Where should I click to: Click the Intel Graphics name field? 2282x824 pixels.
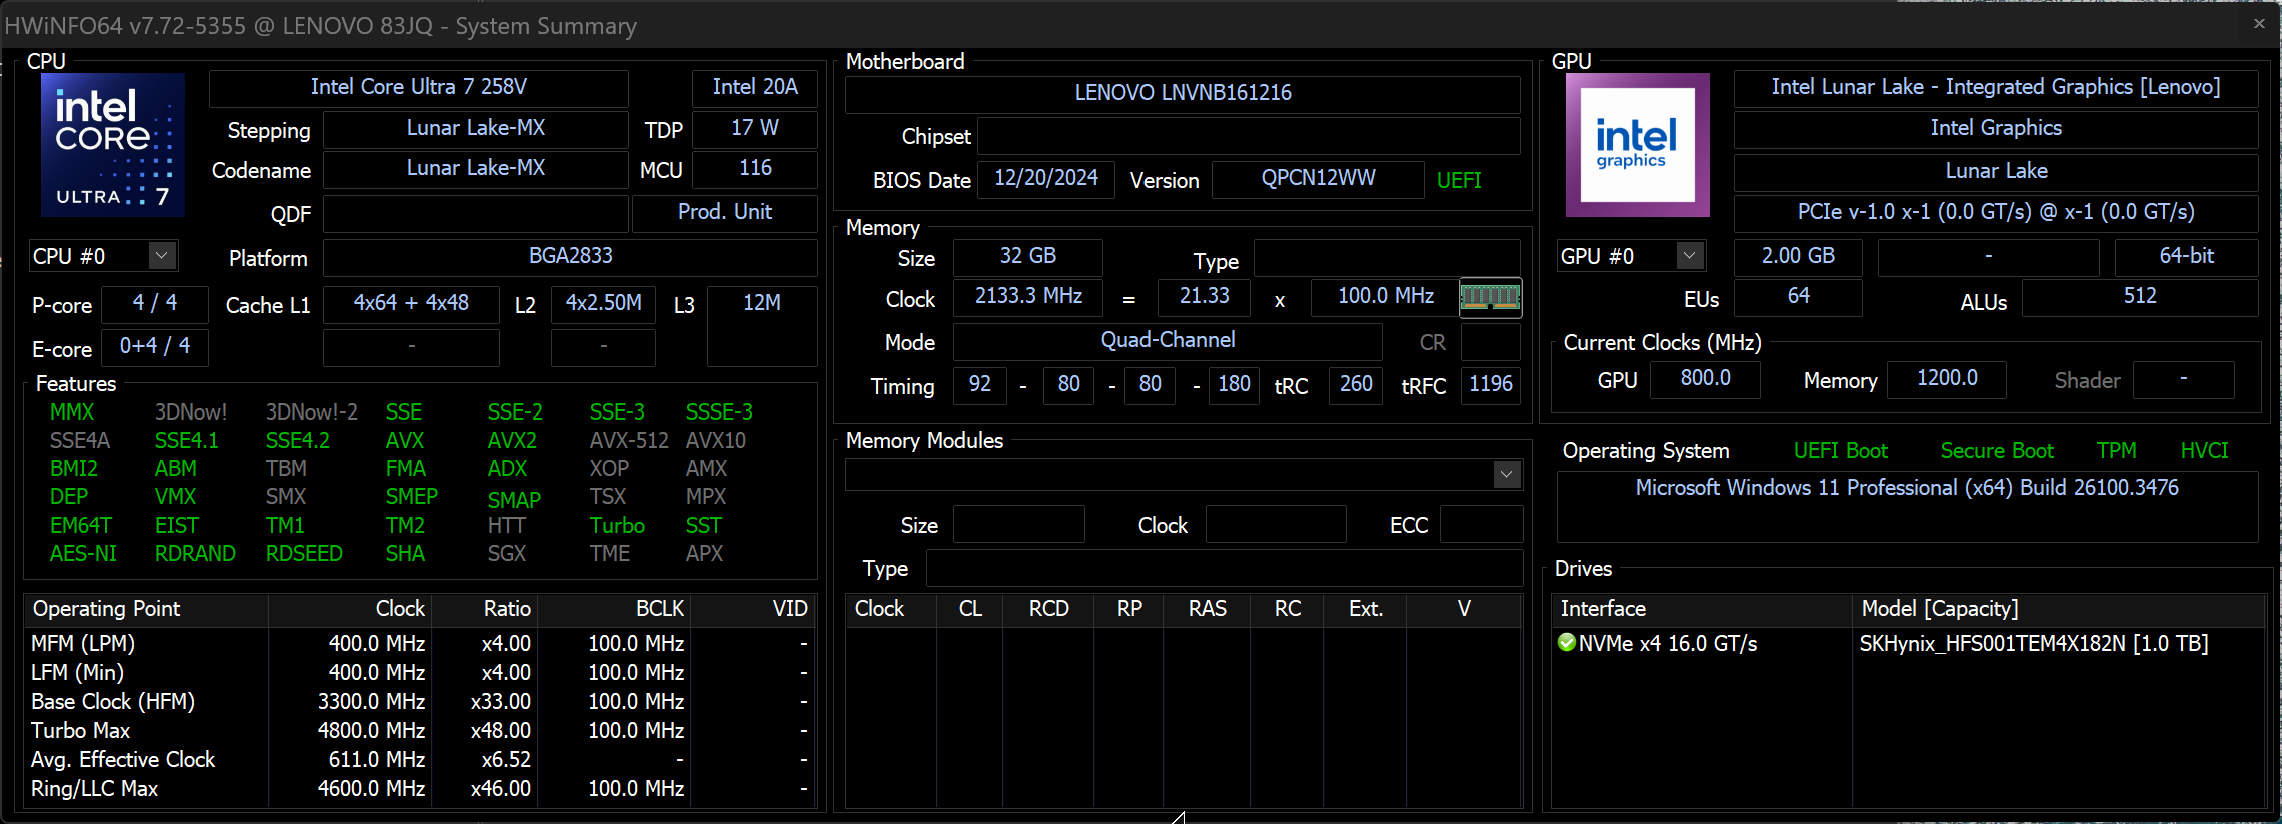1996,128
